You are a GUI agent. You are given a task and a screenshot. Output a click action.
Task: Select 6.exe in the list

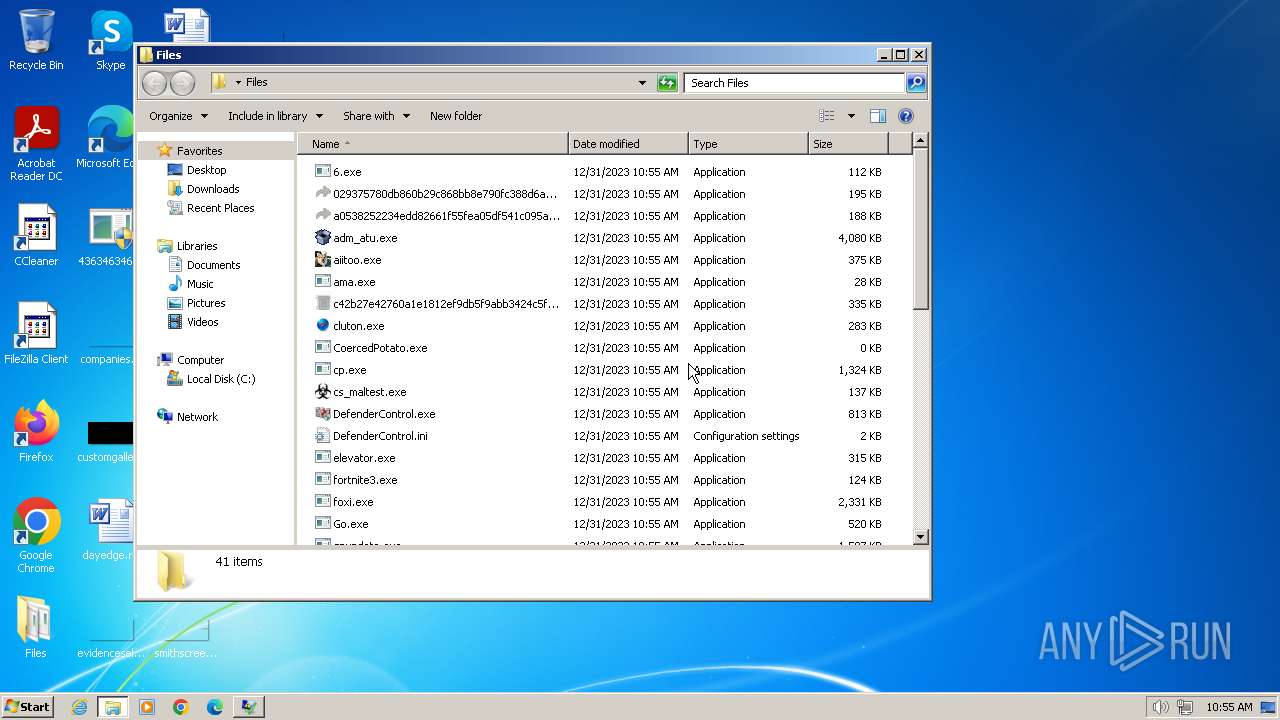[346, 172]
